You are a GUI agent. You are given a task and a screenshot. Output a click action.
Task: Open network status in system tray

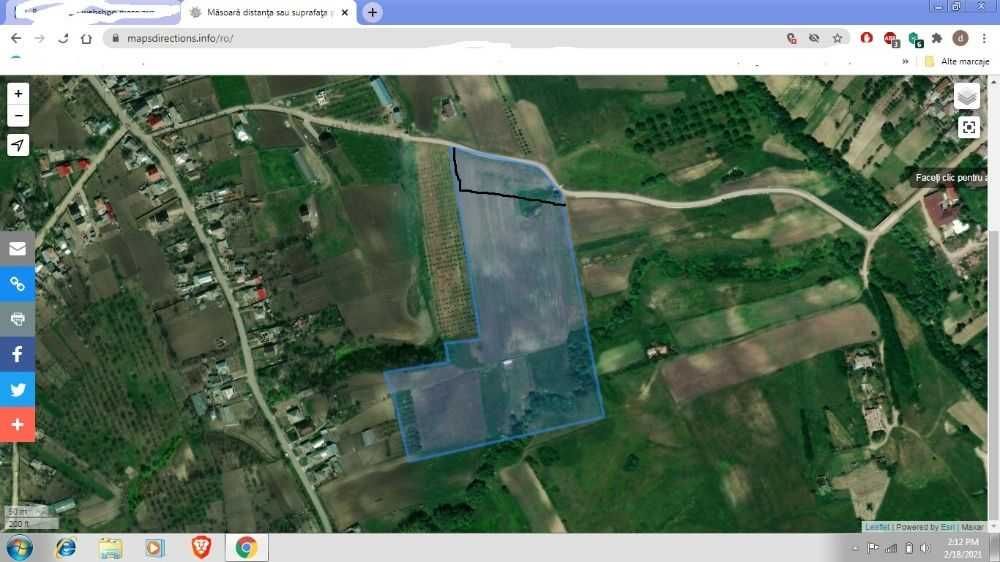click(x=891, y=548)
